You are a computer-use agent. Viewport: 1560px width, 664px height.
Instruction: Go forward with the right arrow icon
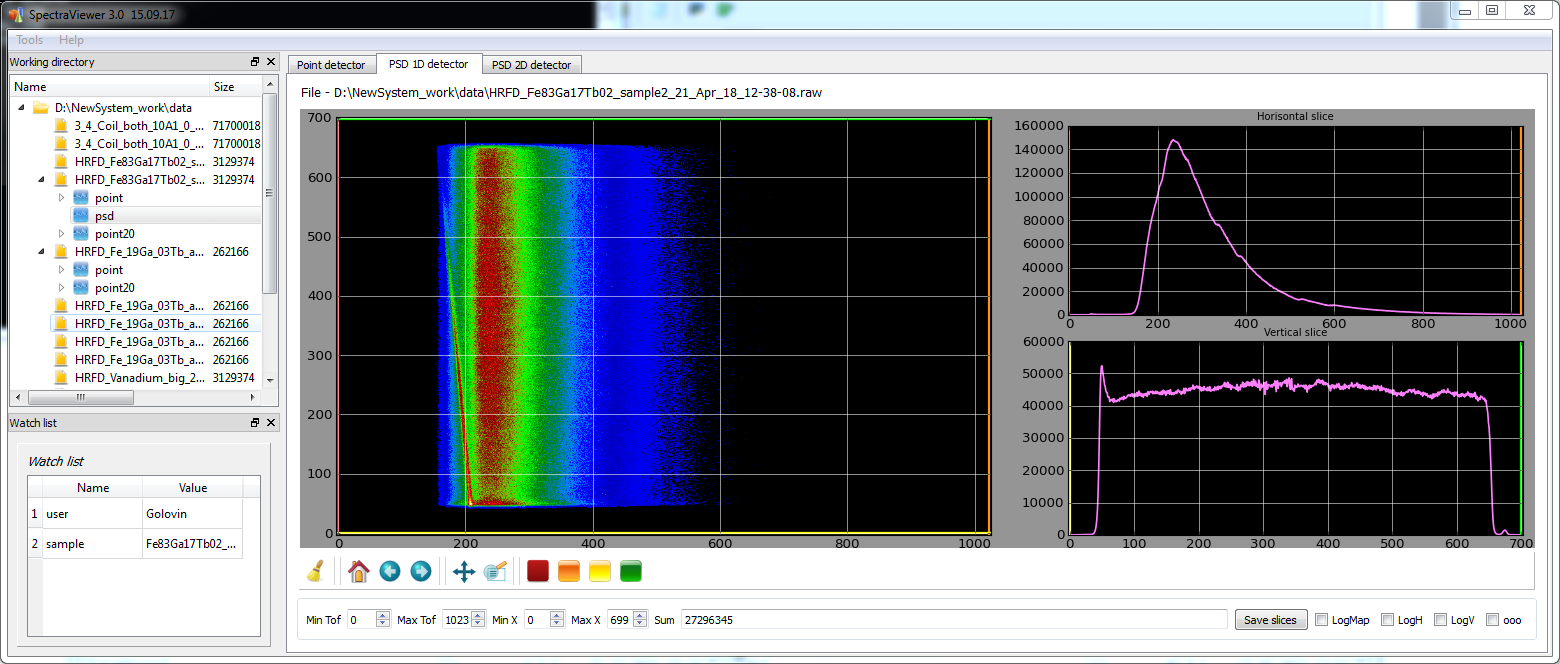click(421, 571)
